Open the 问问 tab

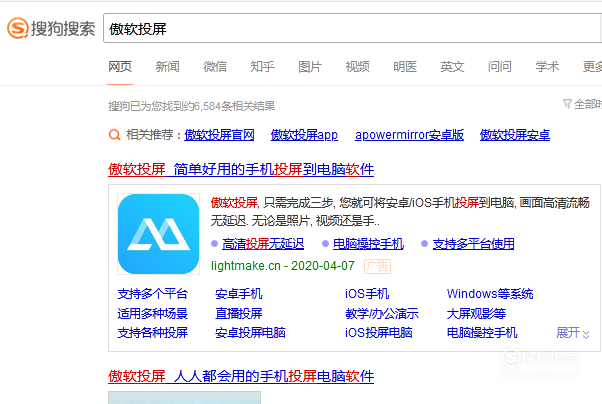(499, 67)
